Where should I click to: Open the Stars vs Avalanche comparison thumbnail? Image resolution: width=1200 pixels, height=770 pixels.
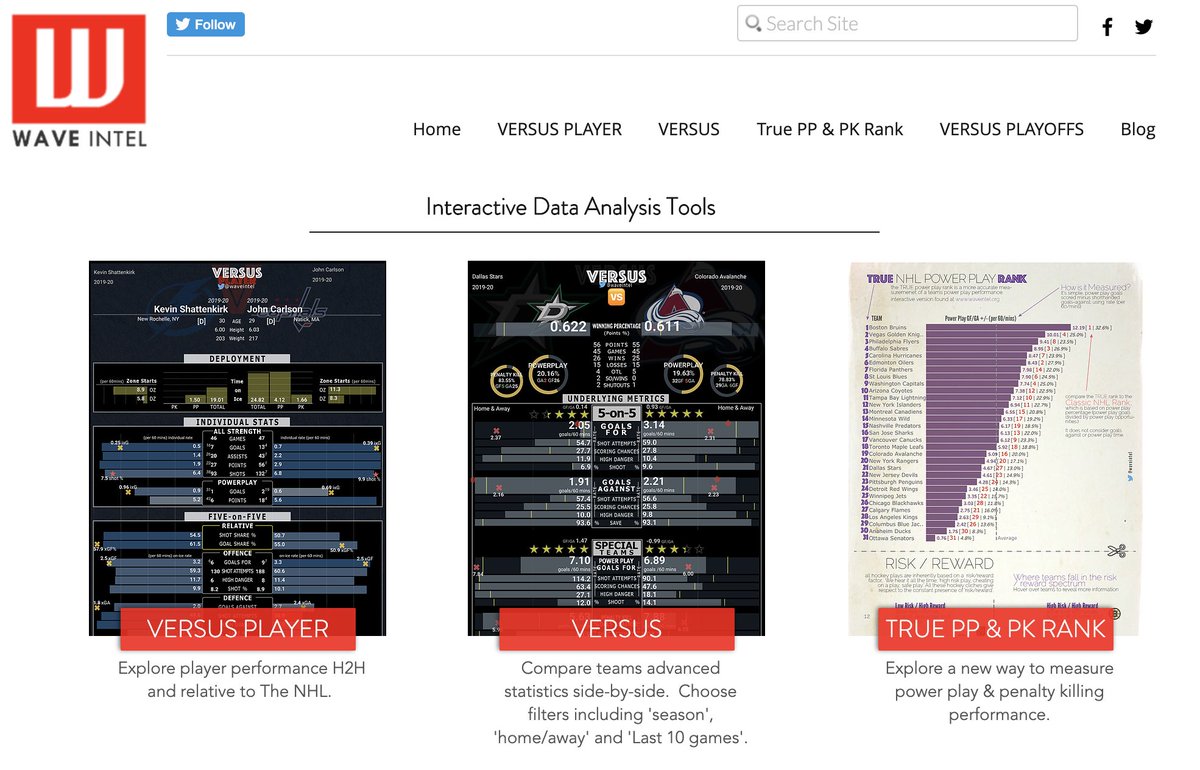pos(617,448)
